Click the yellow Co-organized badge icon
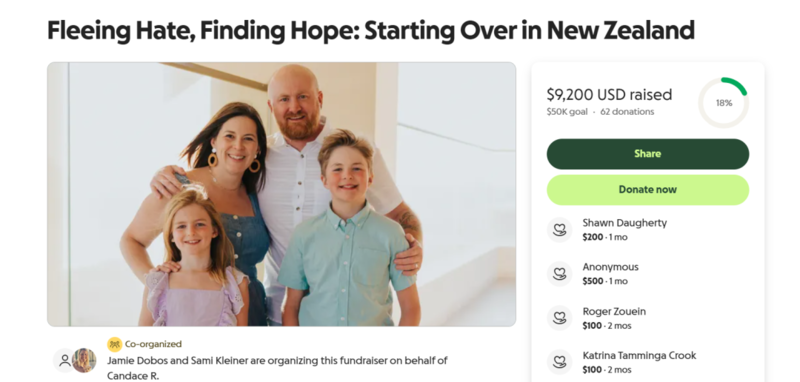This screenshot has height=382, width=800. [x=114, y=344]
